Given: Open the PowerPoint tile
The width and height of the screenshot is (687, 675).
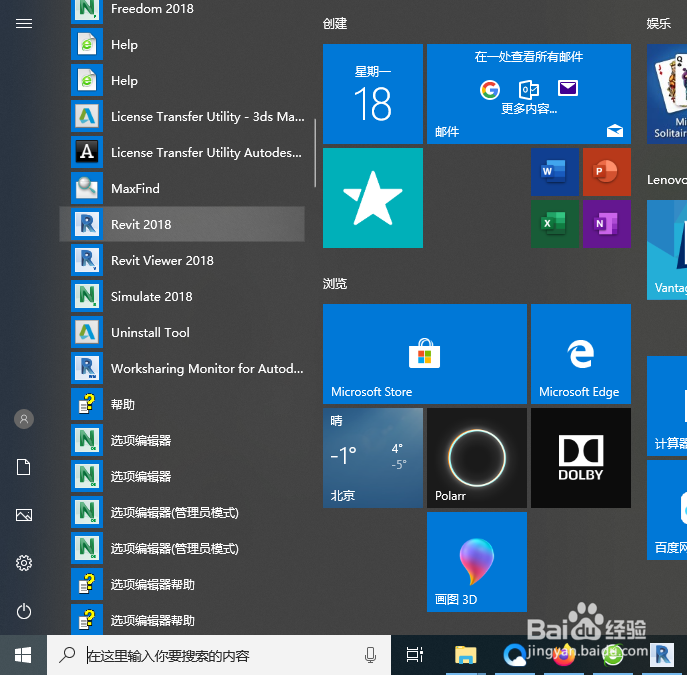Looking at the screenshot, I should (607, 172).
